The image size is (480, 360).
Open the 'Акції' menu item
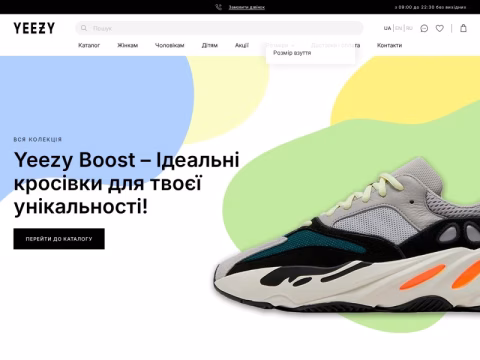coord(242,45)
